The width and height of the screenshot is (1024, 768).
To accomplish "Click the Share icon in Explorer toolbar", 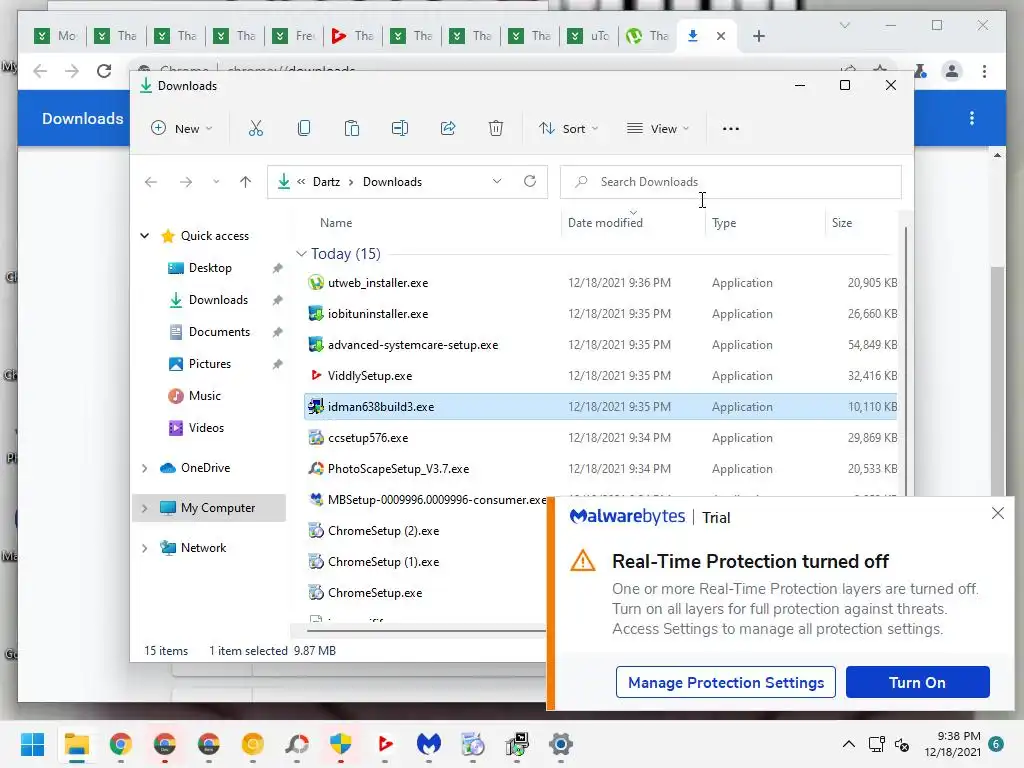I will (448, 129).
